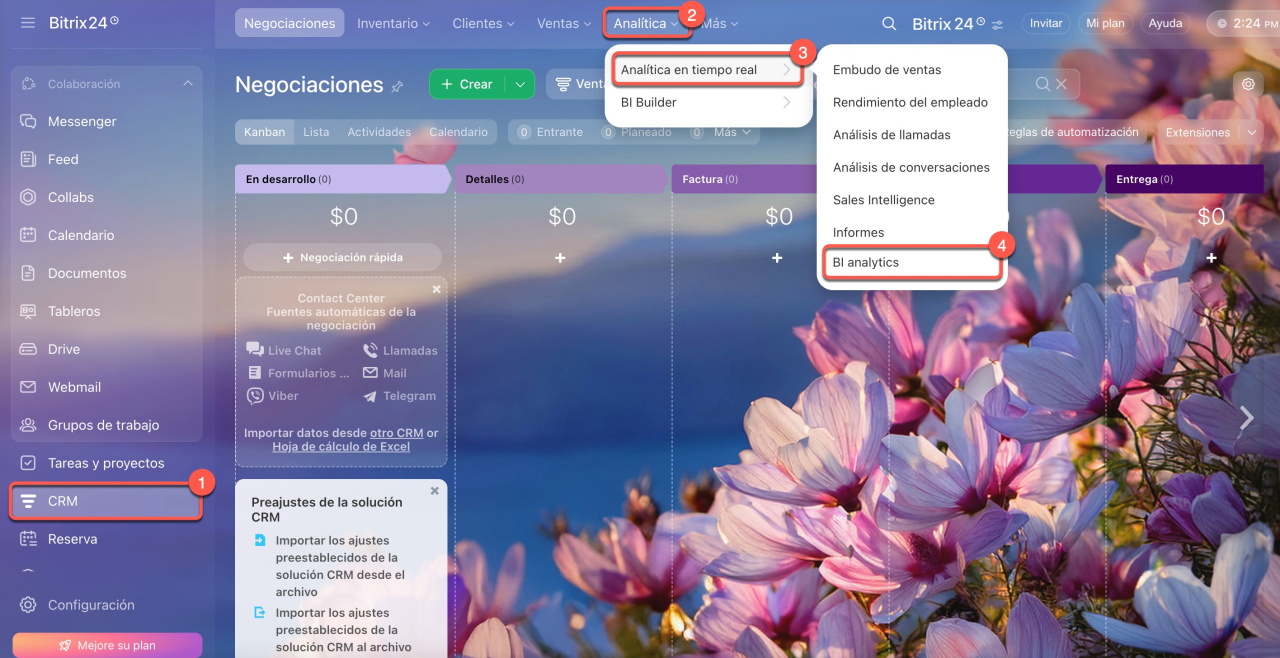The height and width of the screenshot is (658, 1280).
Task: Click the search magnifier in top bar
Action: [888, 24]
